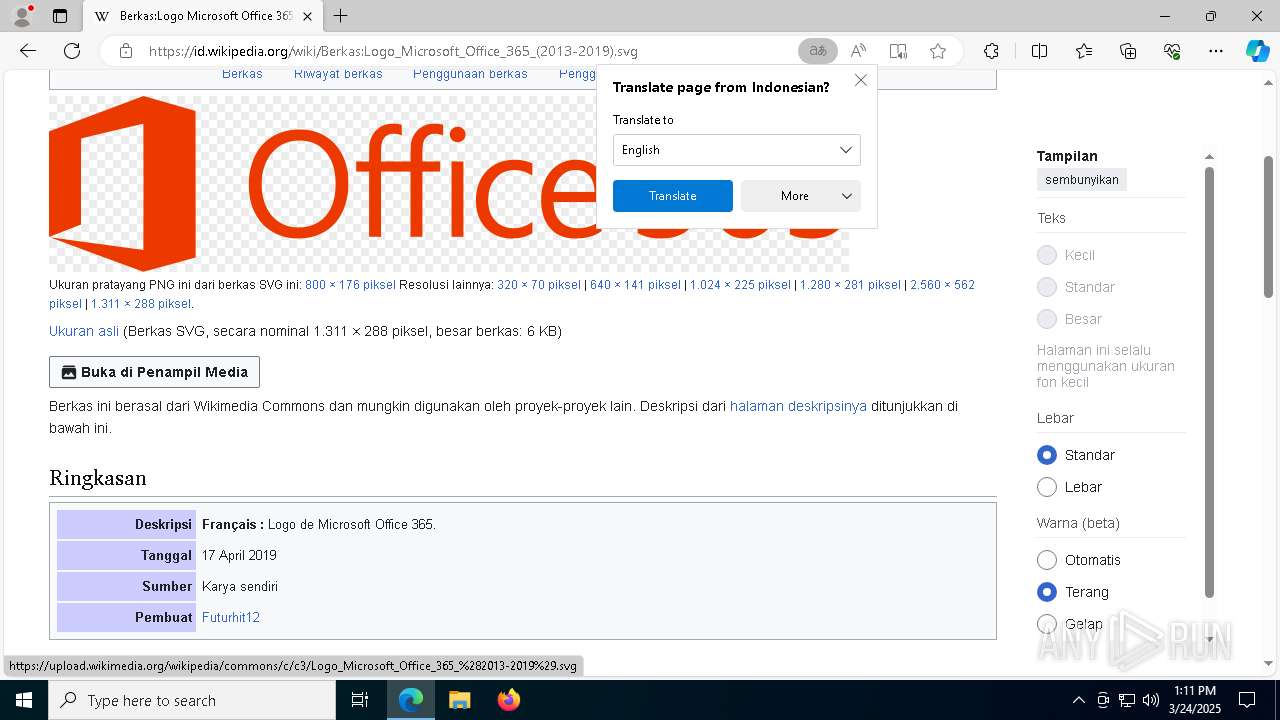Choose Terang color mode
The height and width of the screenshot is (720, 1280).
pyautogui.click(x=1047, y=592)
